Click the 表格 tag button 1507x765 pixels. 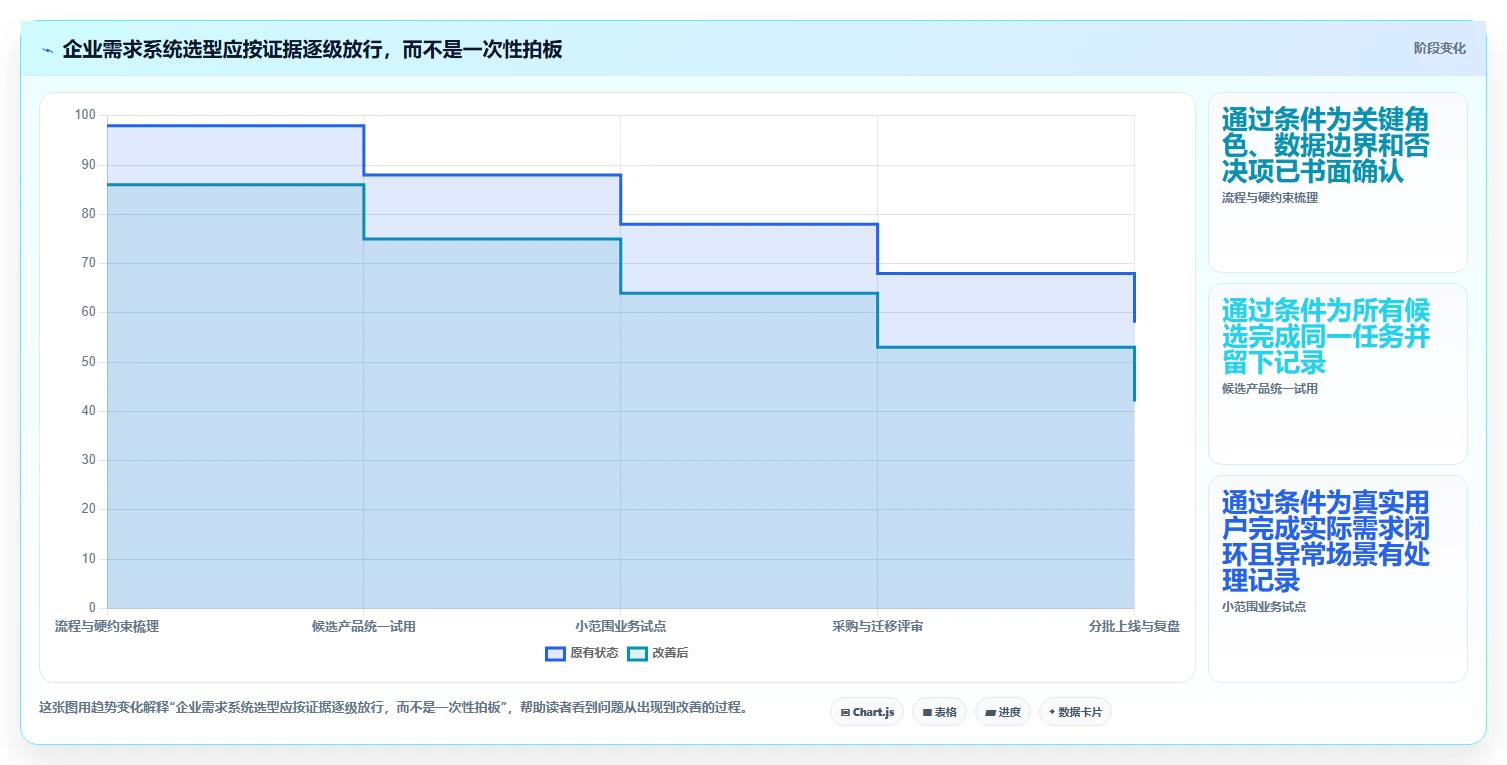point(939,712)
